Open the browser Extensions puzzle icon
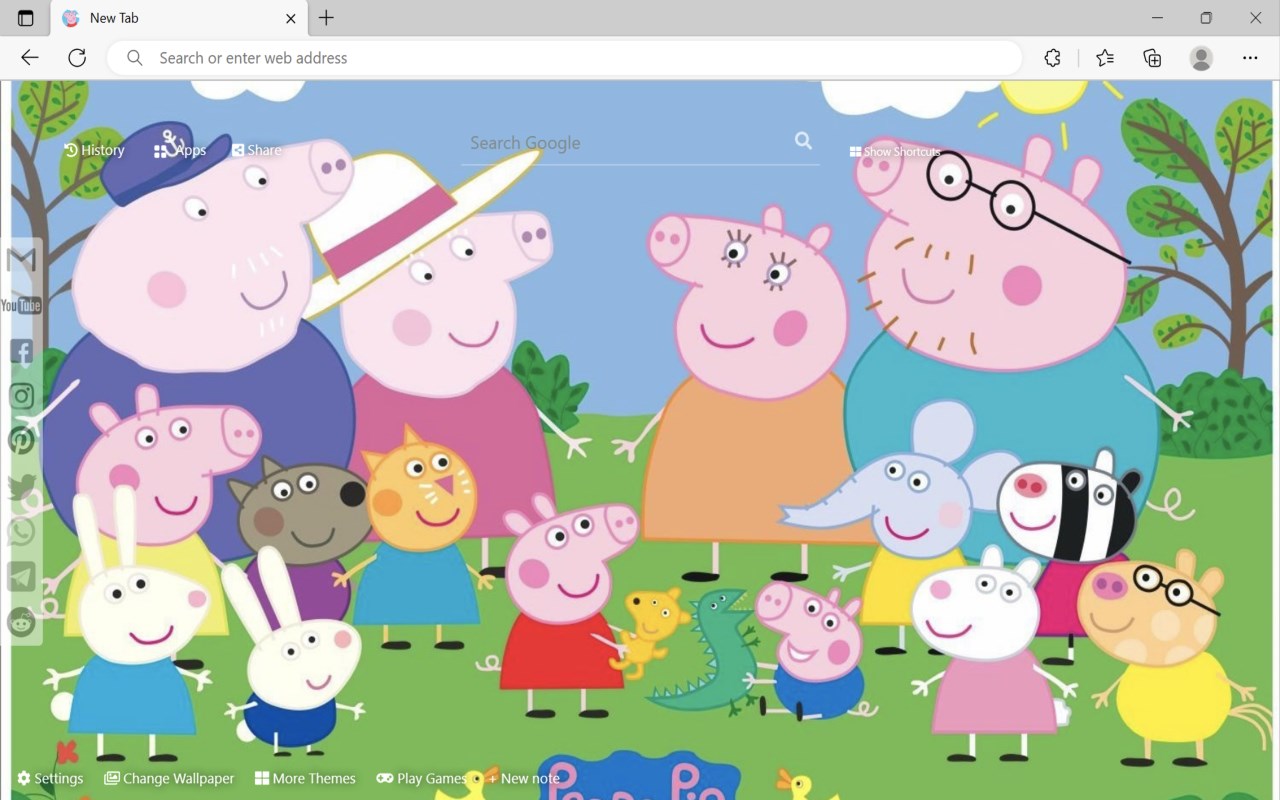 1052,58
